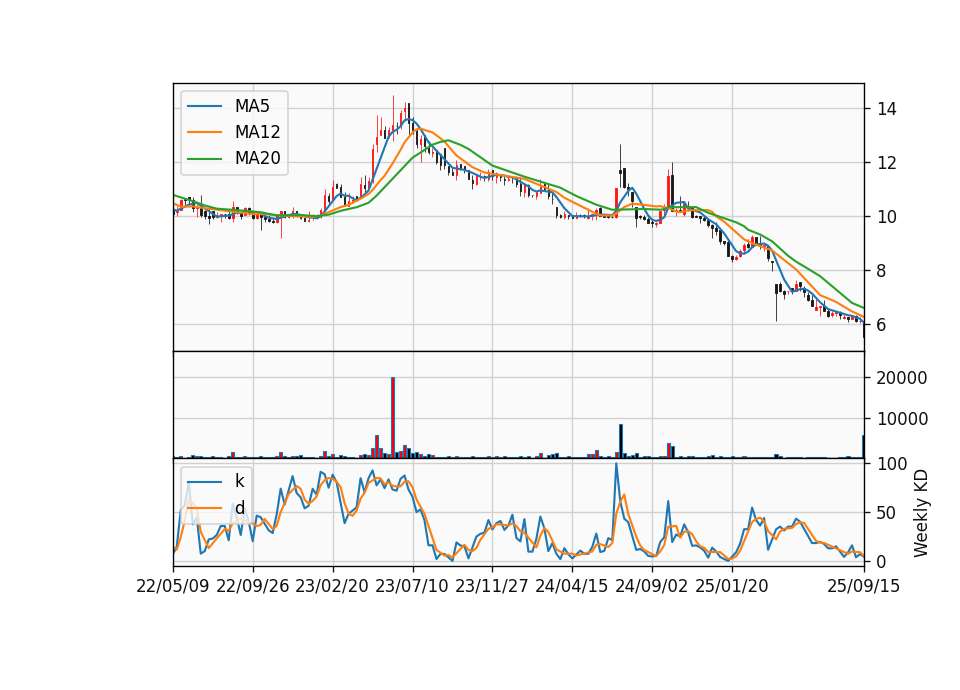
Task: Click the MA12 legend label
Action: 257,132
